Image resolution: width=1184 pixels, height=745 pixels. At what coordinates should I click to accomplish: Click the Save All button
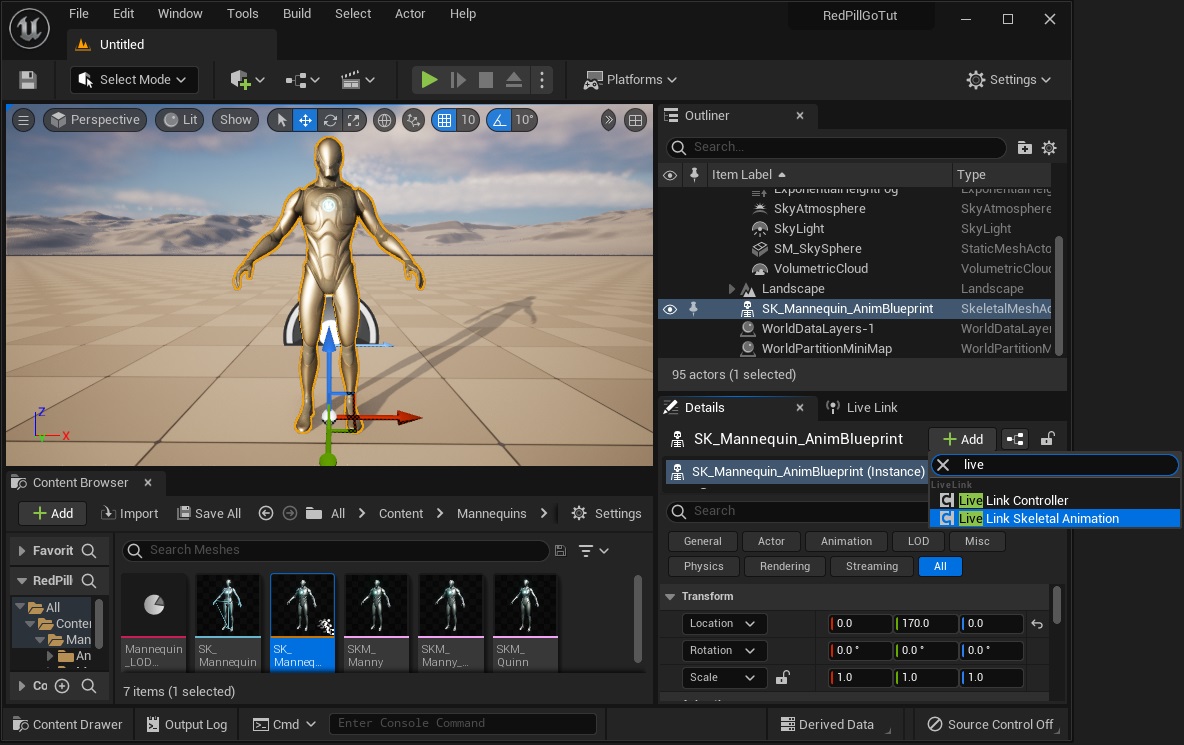pos(209,514)
